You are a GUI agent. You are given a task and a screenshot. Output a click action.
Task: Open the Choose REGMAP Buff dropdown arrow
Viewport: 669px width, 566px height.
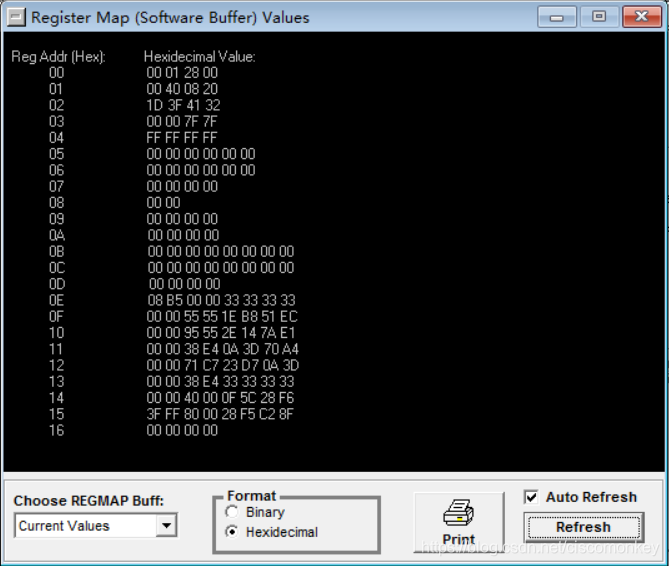coord(166,525)
